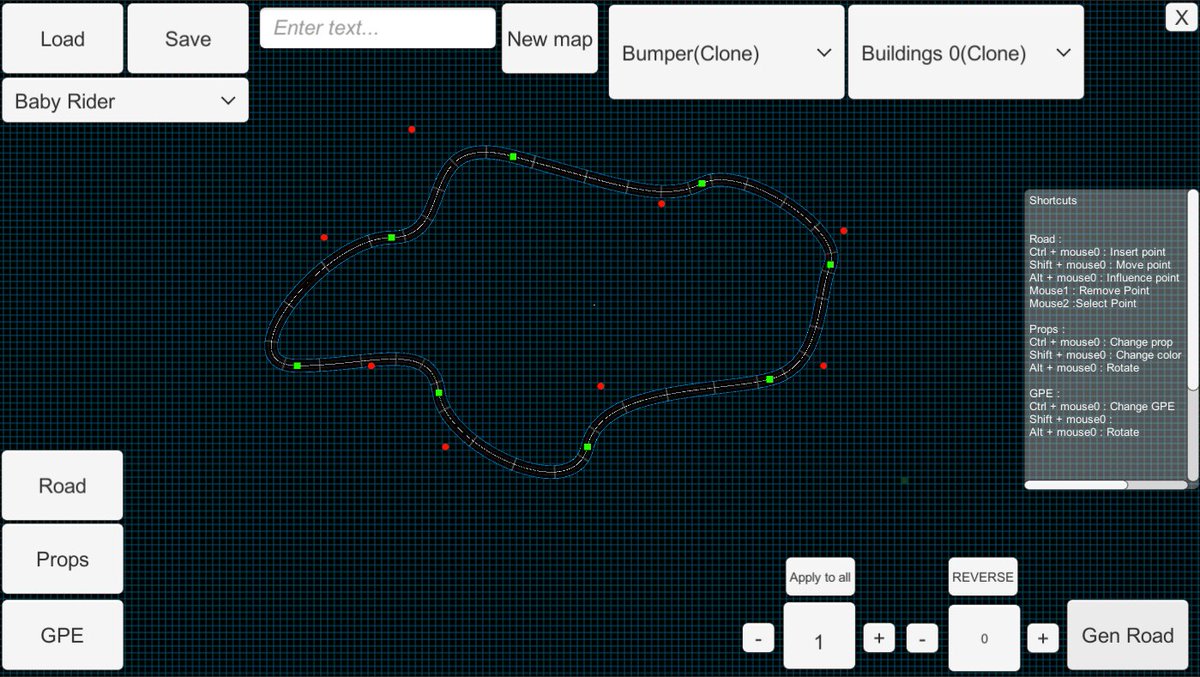Click the Load button
This screenshot has width=1200, height=677.
coord(62,38)
